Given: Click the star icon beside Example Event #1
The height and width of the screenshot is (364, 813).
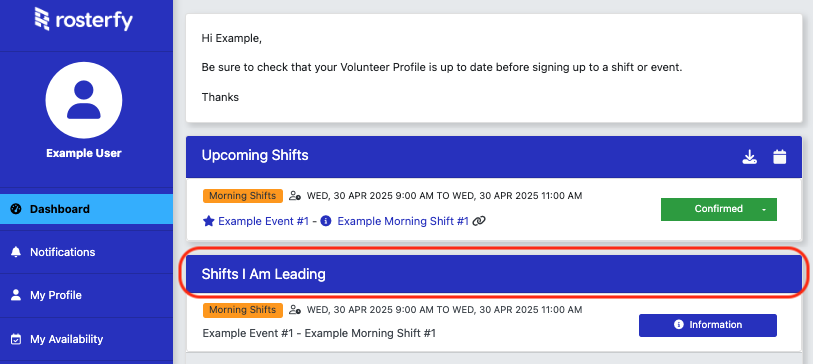Looking at the screenshot, I should click(x=208, y=221).
